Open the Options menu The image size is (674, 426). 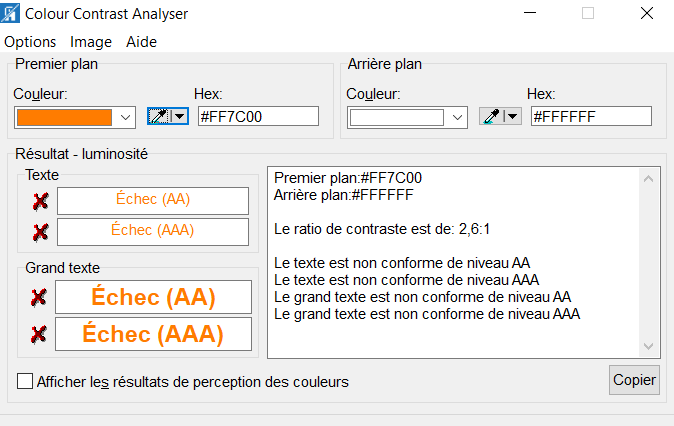click(x=30, y=42)
